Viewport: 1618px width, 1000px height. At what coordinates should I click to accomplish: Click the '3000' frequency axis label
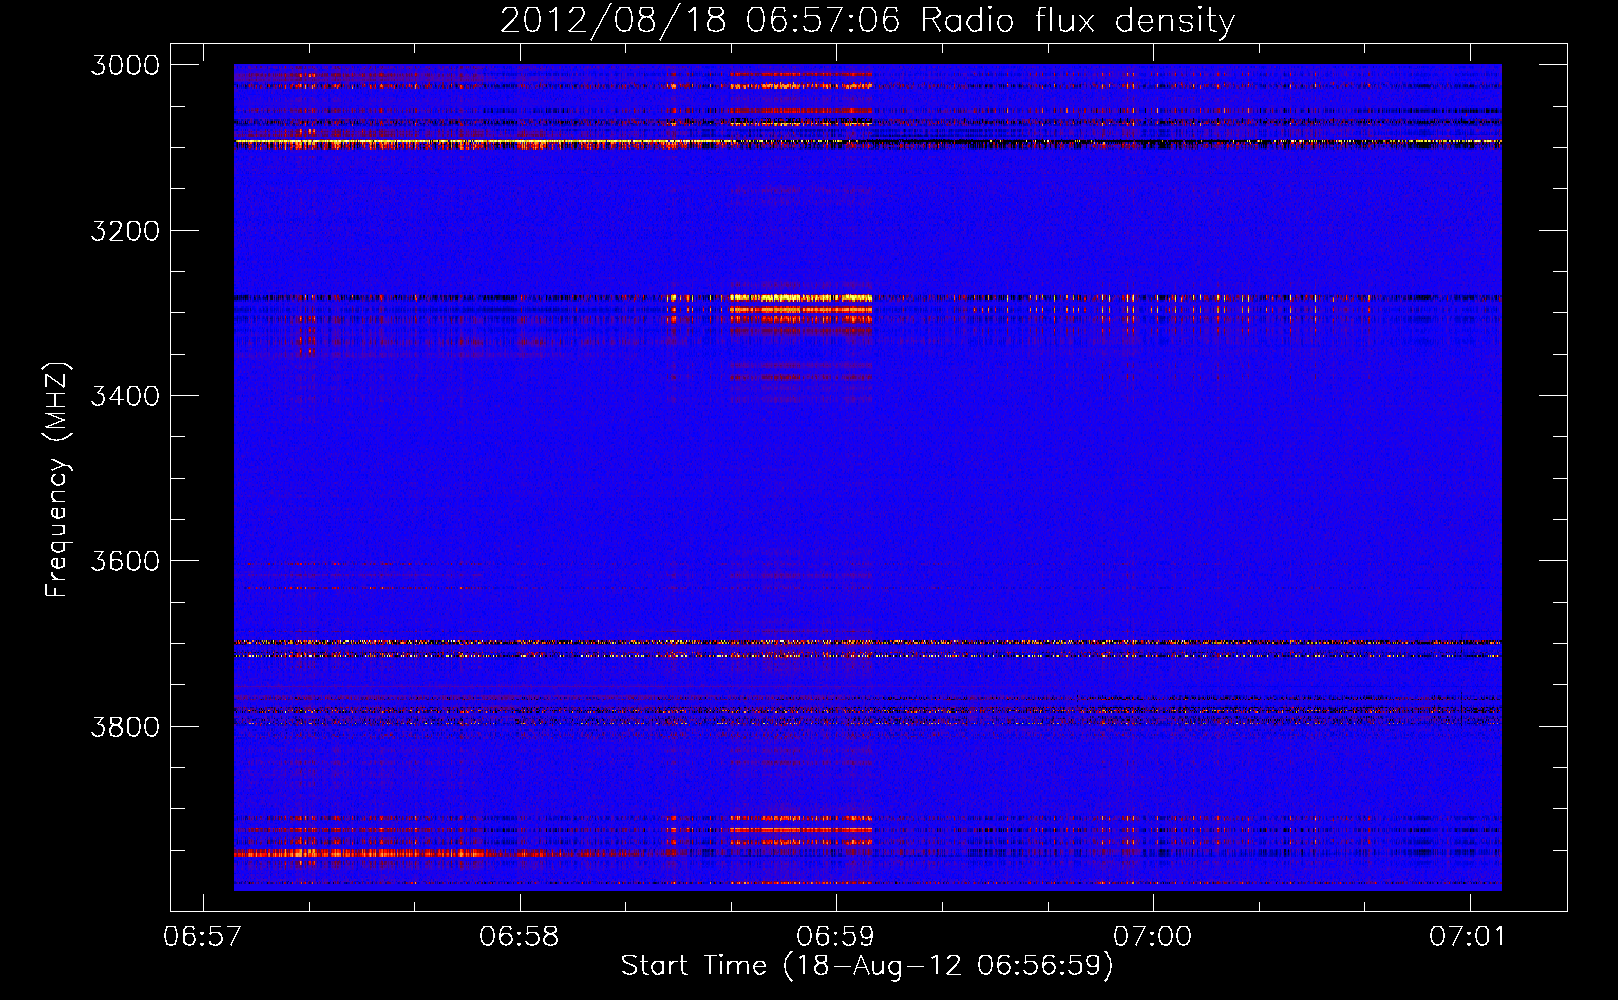click(125, 65)
